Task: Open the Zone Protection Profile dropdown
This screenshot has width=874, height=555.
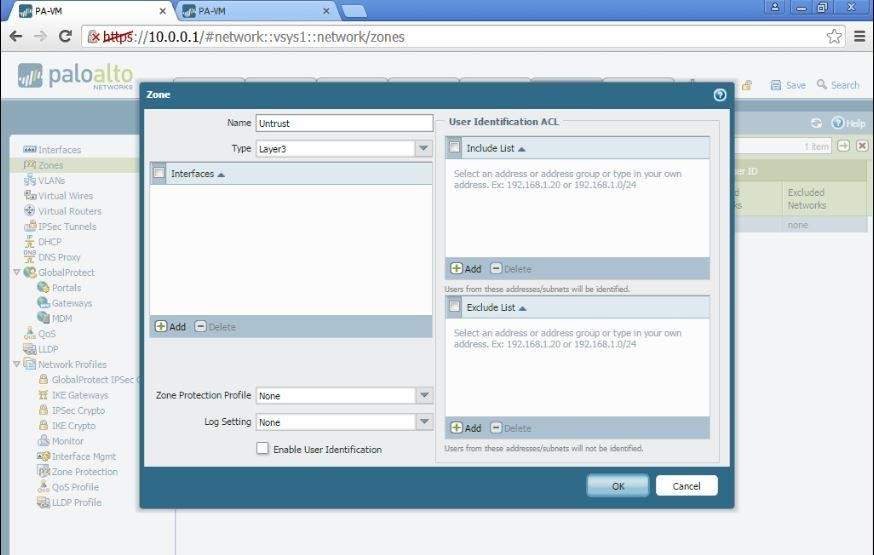Action: [x=423, y=396]
